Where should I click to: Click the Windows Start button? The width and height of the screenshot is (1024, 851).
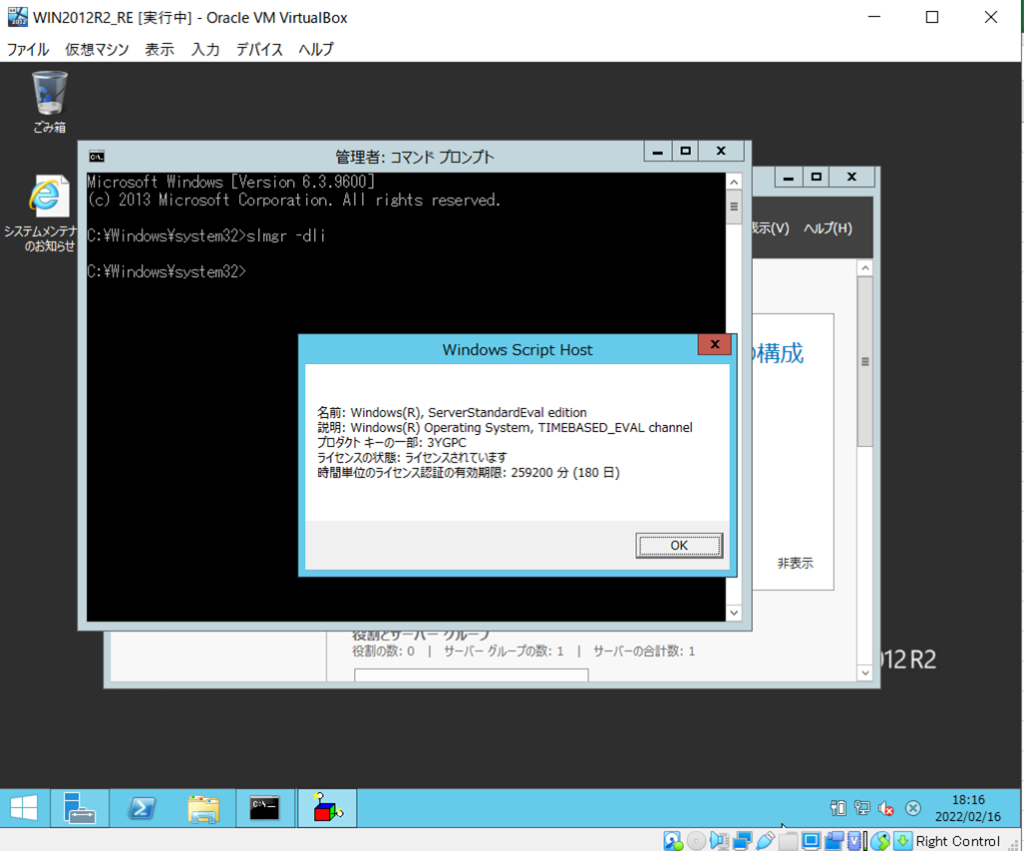[24, 808]
